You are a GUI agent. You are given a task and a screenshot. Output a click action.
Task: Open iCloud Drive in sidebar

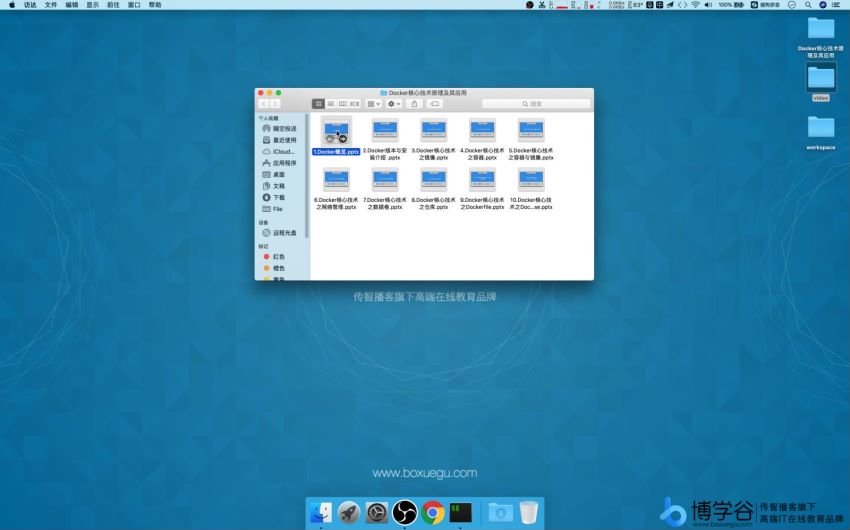280,152
